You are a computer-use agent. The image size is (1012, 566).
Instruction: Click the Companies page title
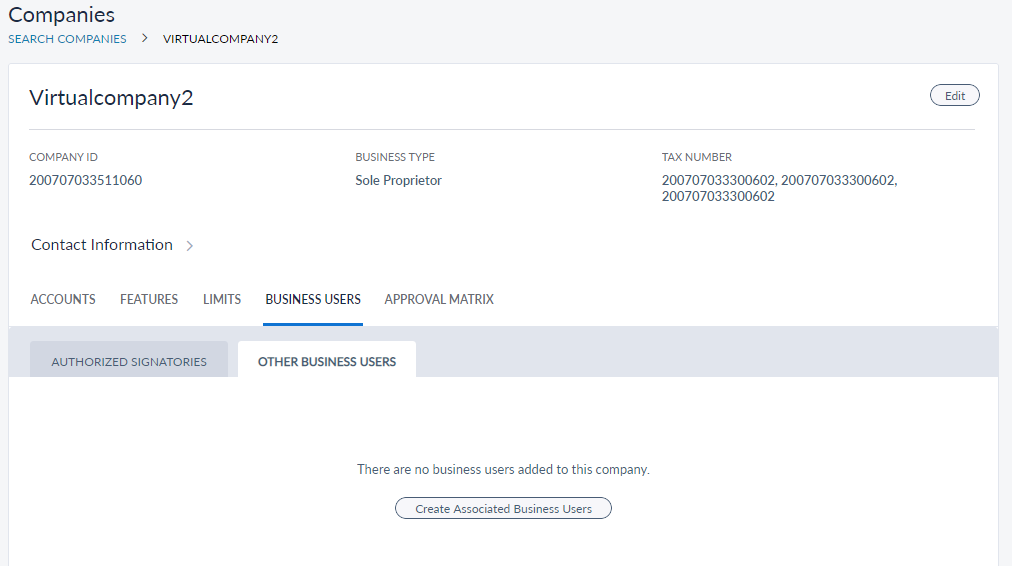(x=61, y=15)
